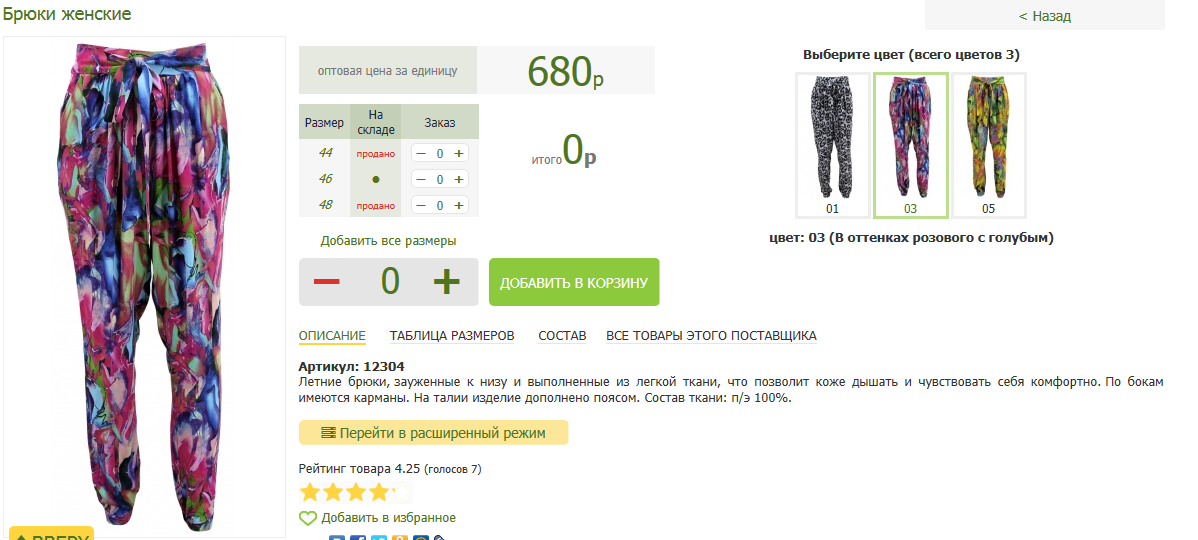Decrease order quantity for size 48
This screenshot has height=540, width=1198.
click(421, 205)
